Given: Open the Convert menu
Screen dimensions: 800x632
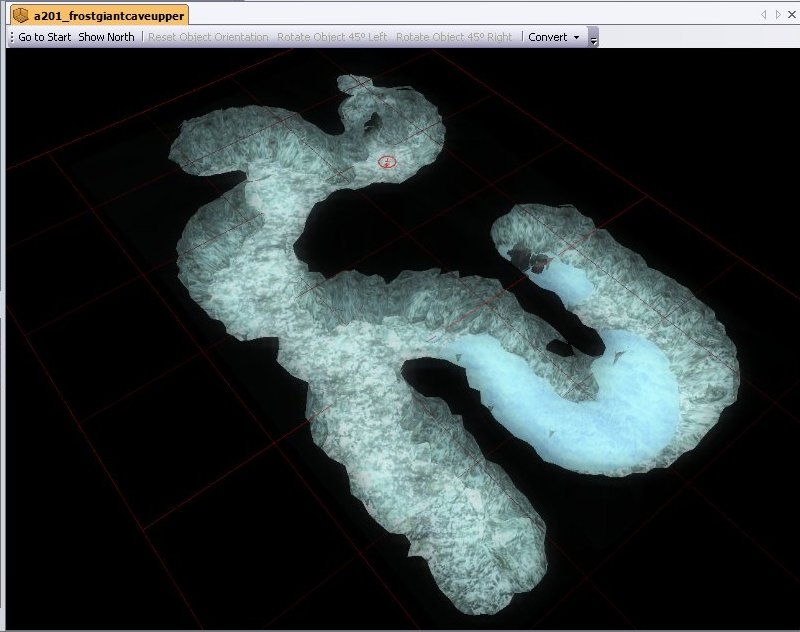Looking at the screenshot, I should coord(547,37).
